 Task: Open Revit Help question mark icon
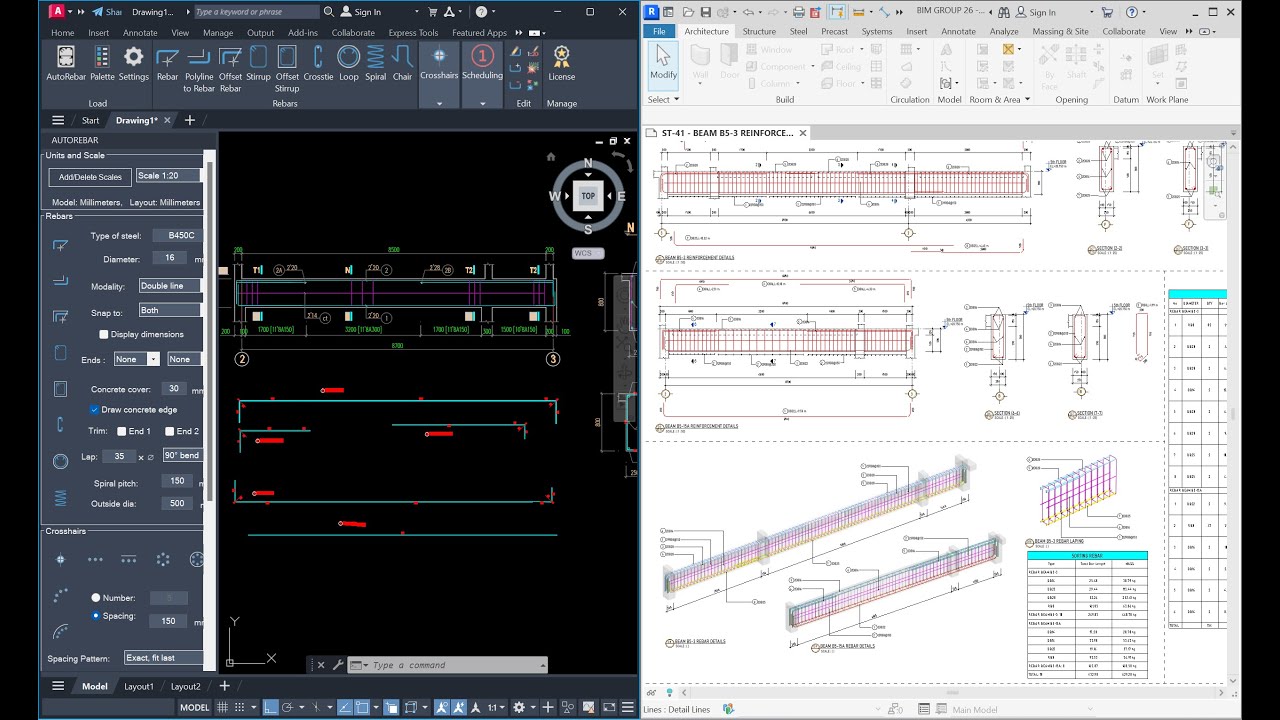point(1131,12)
